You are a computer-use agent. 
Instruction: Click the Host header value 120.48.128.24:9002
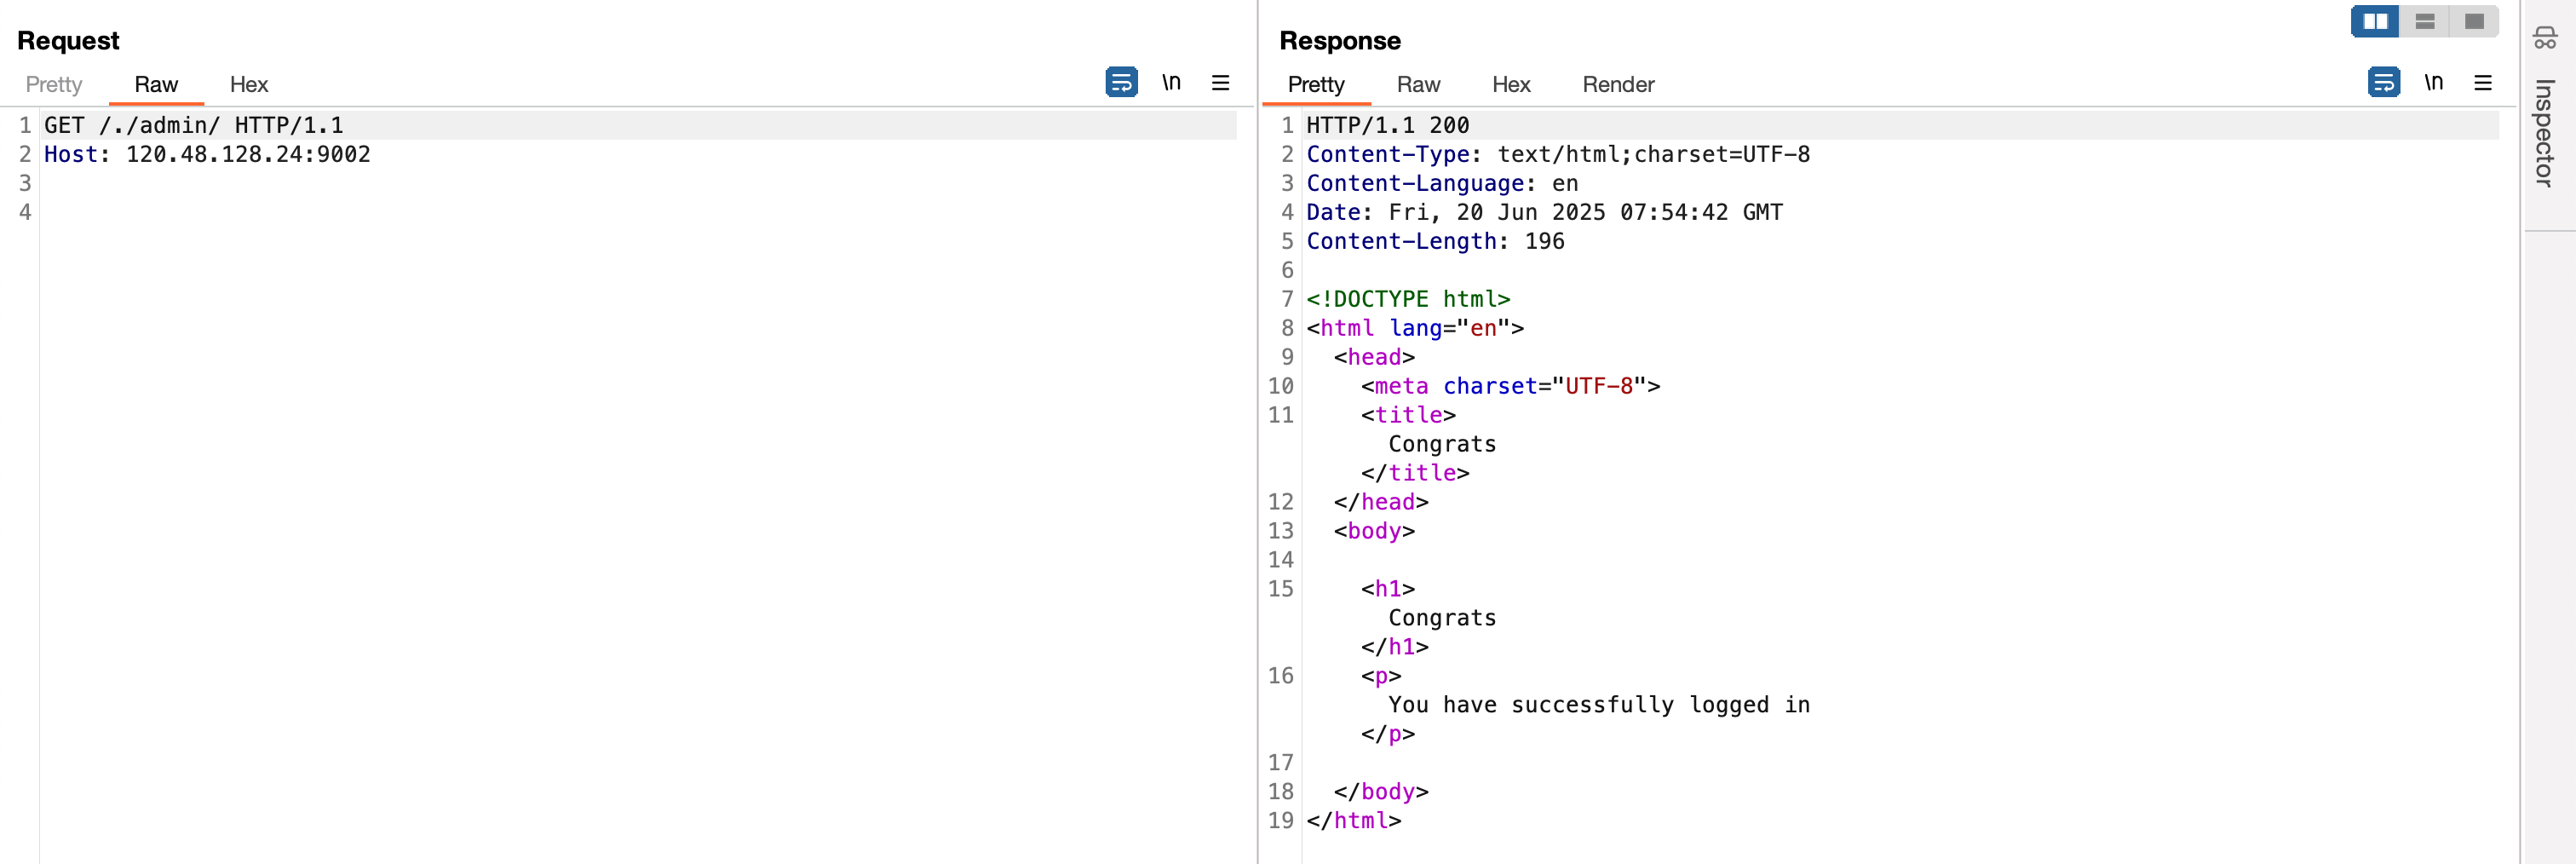[248, 155]
